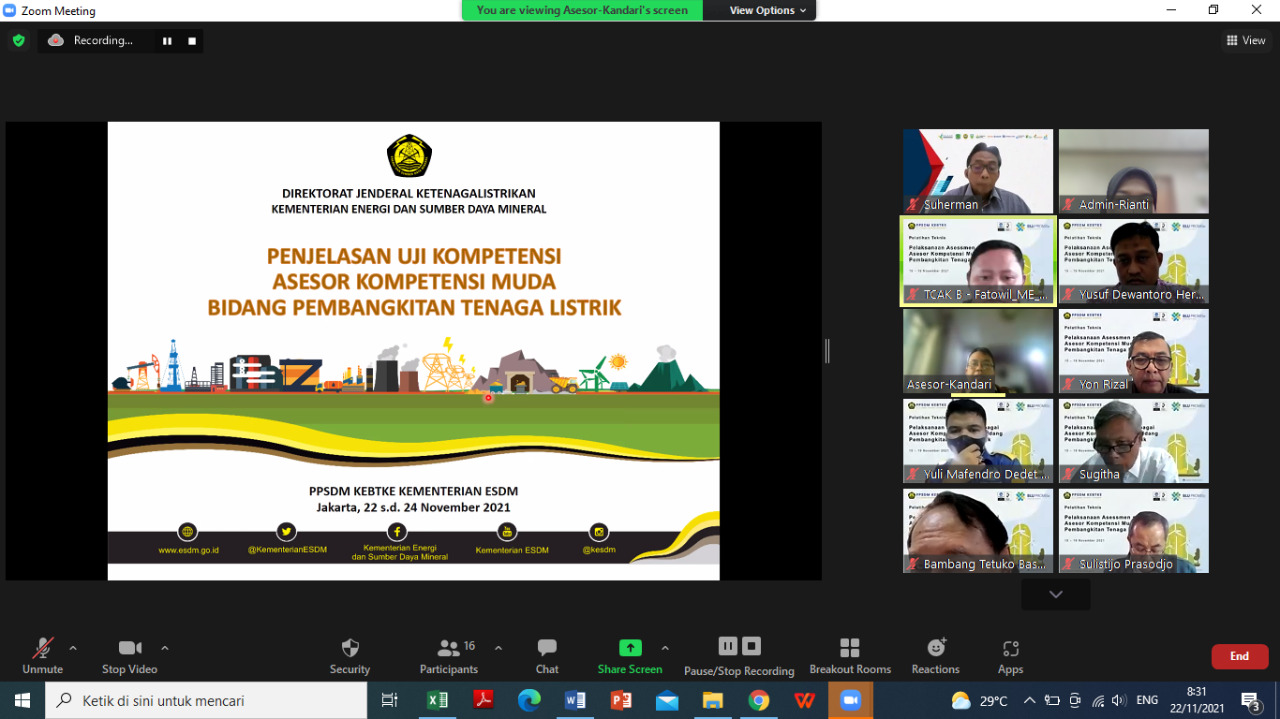This screenshot has height=719, width=1280.
Task: Open the Chat panel
Action: pyautogui.click(x=547, y=656)
